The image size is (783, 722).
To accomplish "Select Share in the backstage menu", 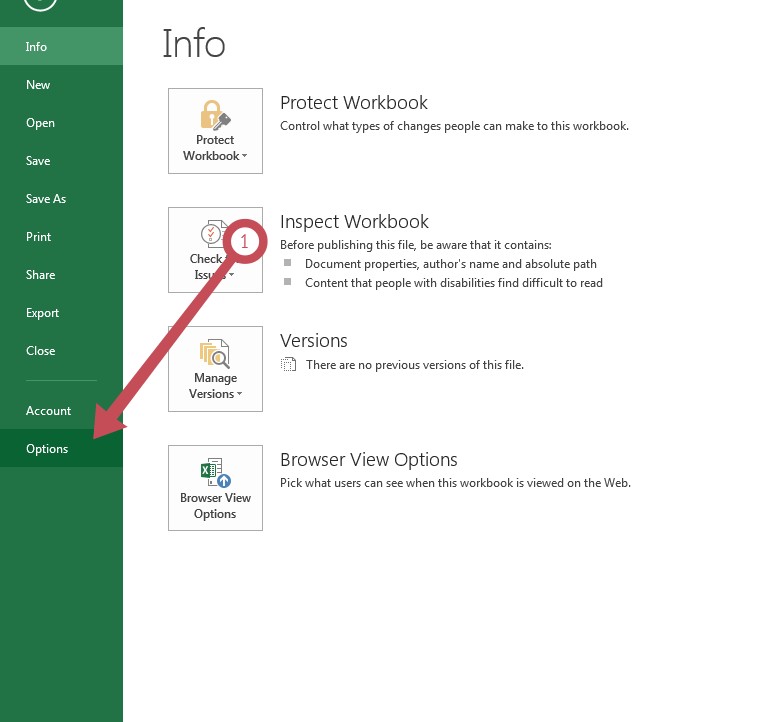I will 61,275.
